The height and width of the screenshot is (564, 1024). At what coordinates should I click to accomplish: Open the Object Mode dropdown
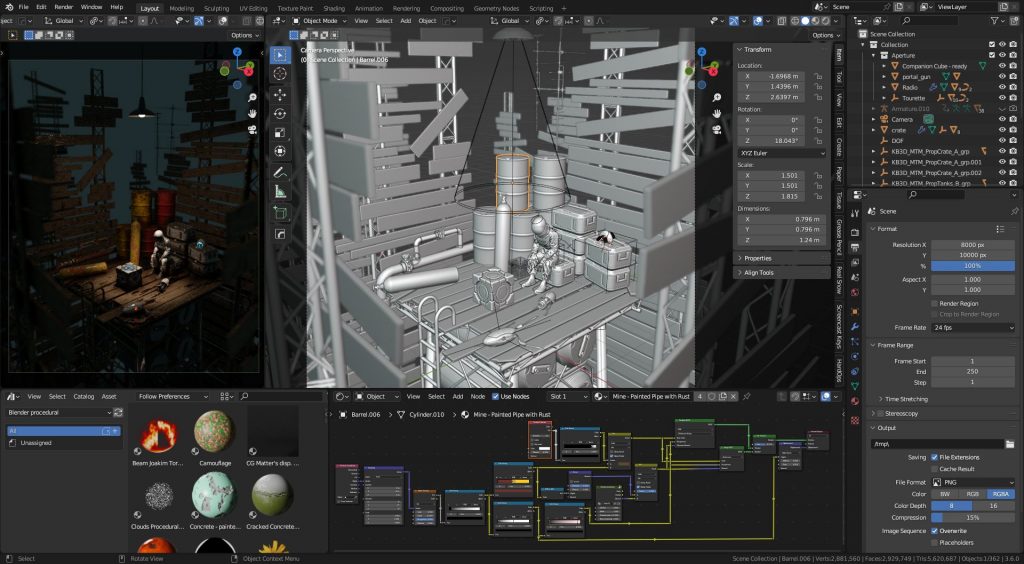pyautogui.click(x=319, y=21)
